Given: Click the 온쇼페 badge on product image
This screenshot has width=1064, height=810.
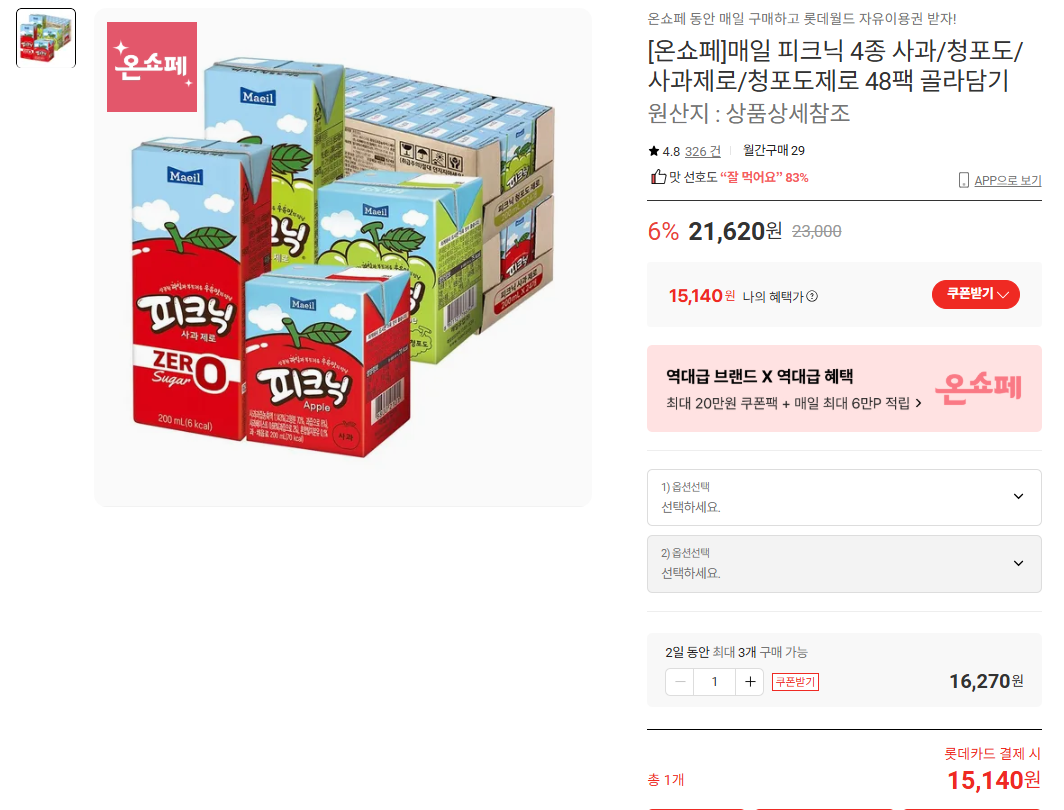Looking at the screenshot, I should [x=152, y=66].
